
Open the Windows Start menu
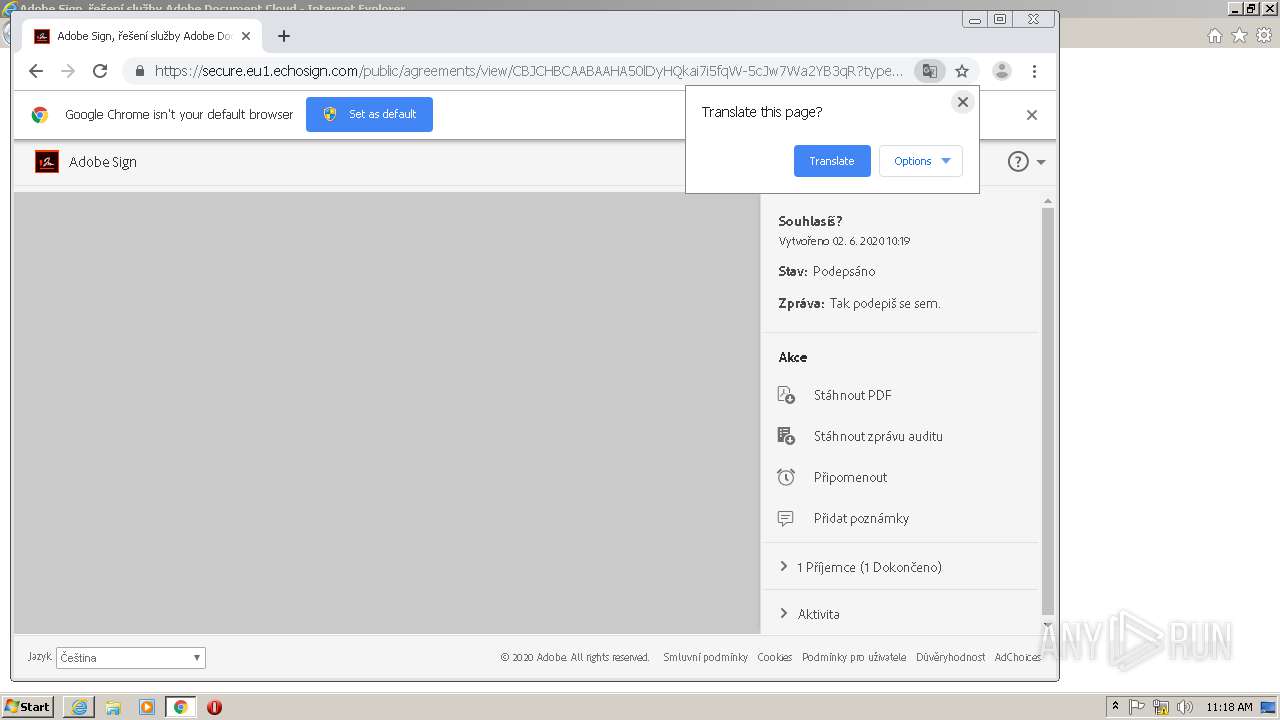click(x=27, y=707)
